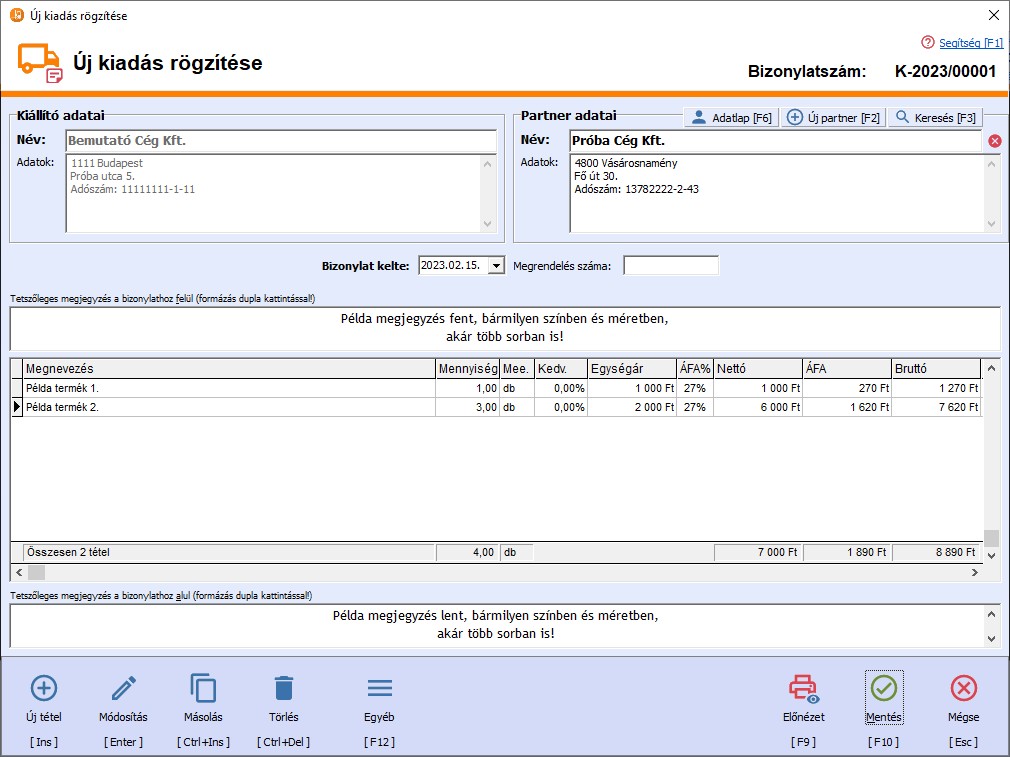Open the Segítség [F1] help link
This screenshot has width=1010, height=757.
pyautogui.click(x=970, y=43)
